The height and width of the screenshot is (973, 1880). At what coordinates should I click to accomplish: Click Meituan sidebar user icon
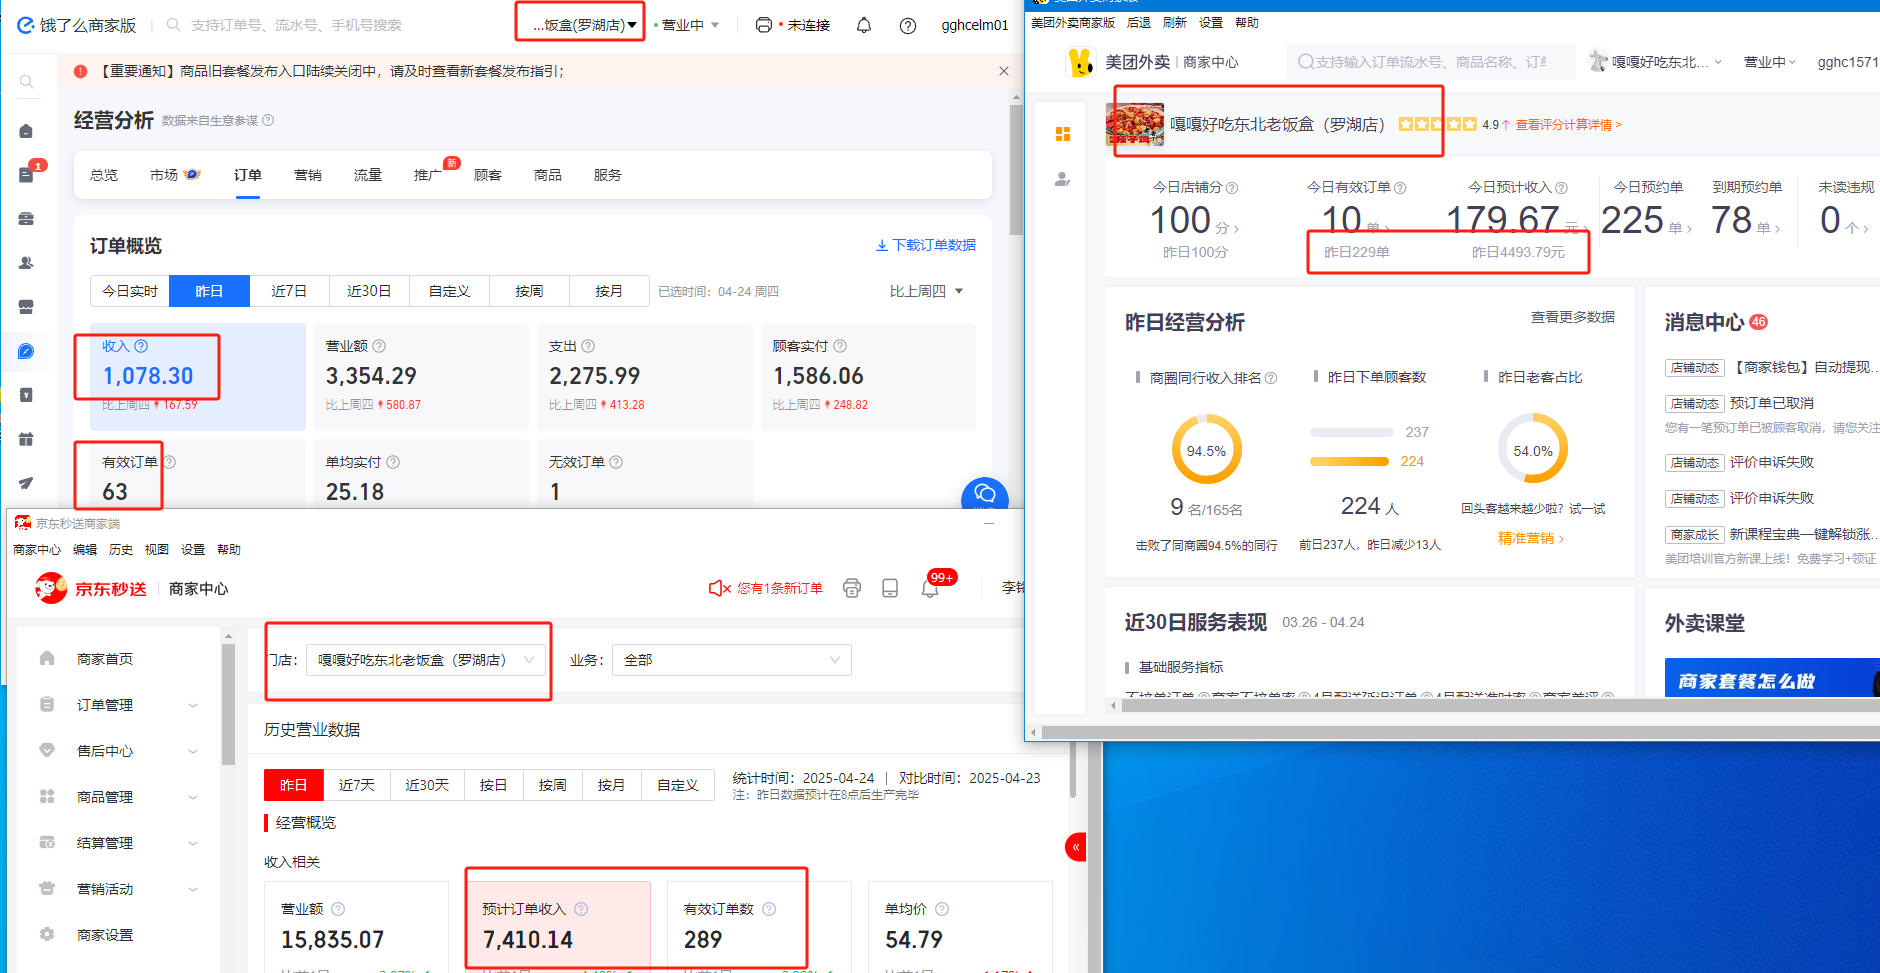1063,179
